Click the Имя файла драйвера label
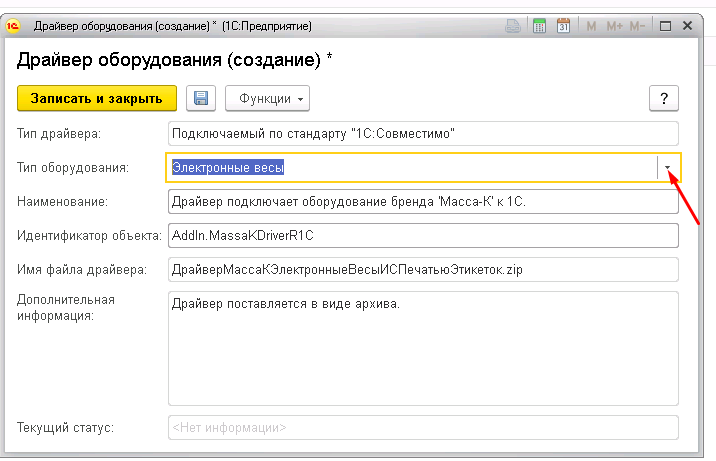Screen dimensions: 716x461 [82, 270]
